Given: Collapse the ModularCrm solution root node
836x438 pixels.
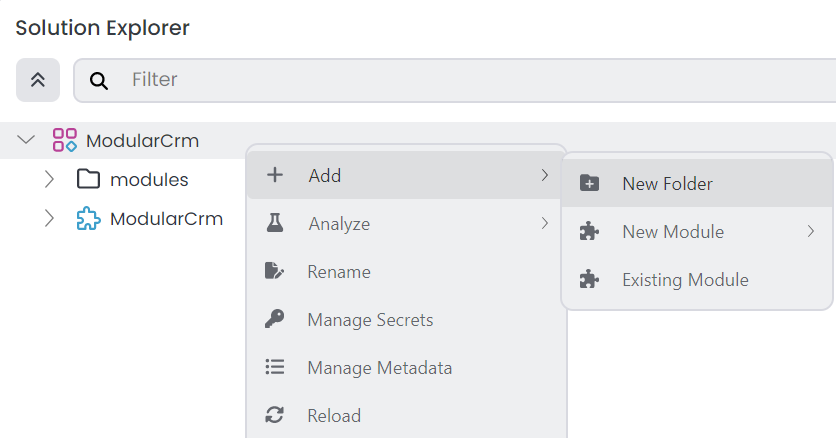Looking at the screenshot, I should 27,140.
